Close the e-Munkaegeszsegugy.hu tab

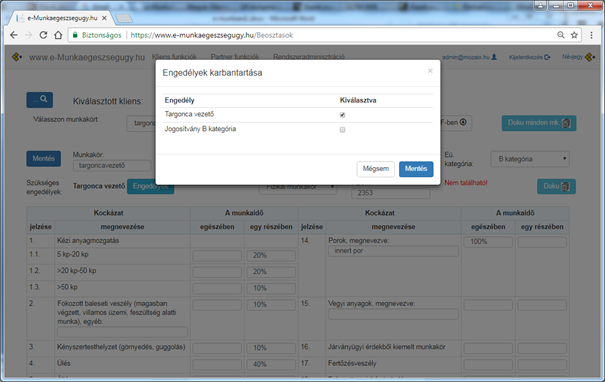(104, 18)
